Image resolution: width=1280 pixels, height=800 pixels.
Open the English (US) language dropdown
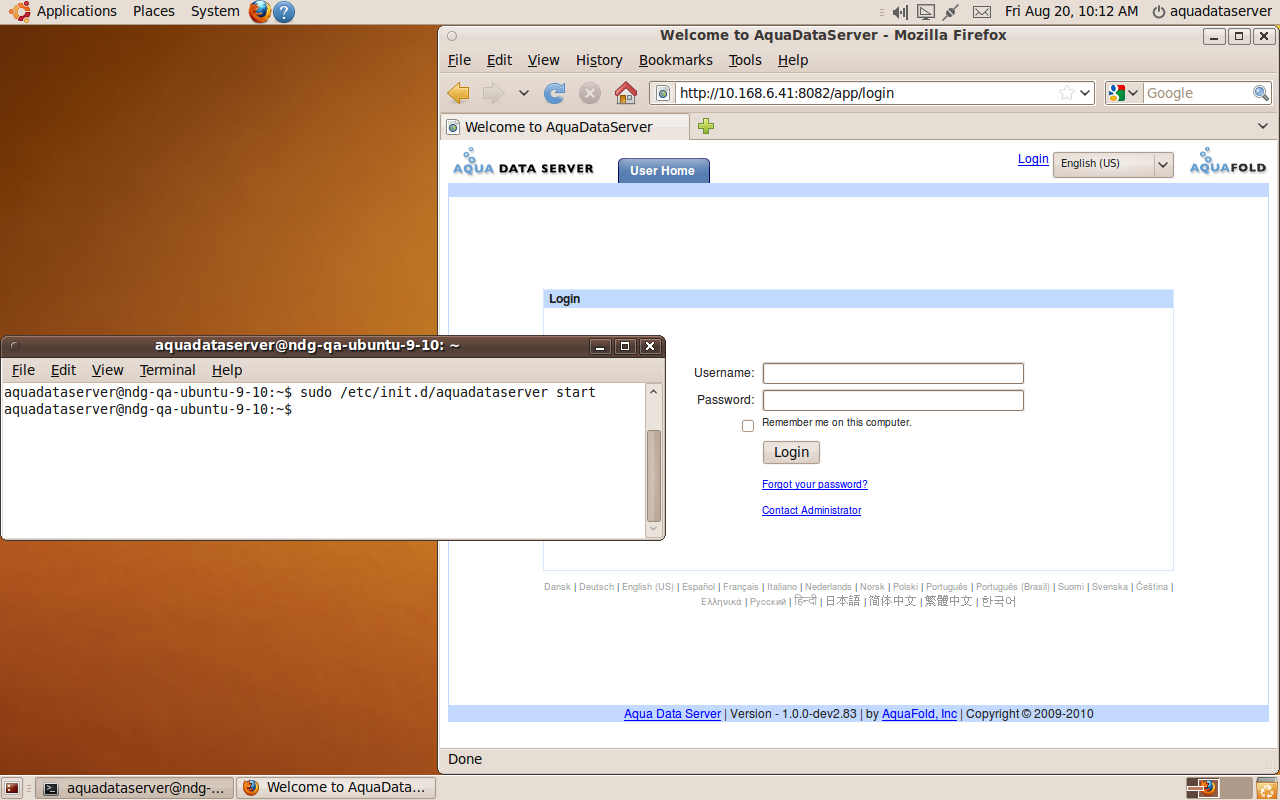pyautogui.click(x=1113, y=164)
